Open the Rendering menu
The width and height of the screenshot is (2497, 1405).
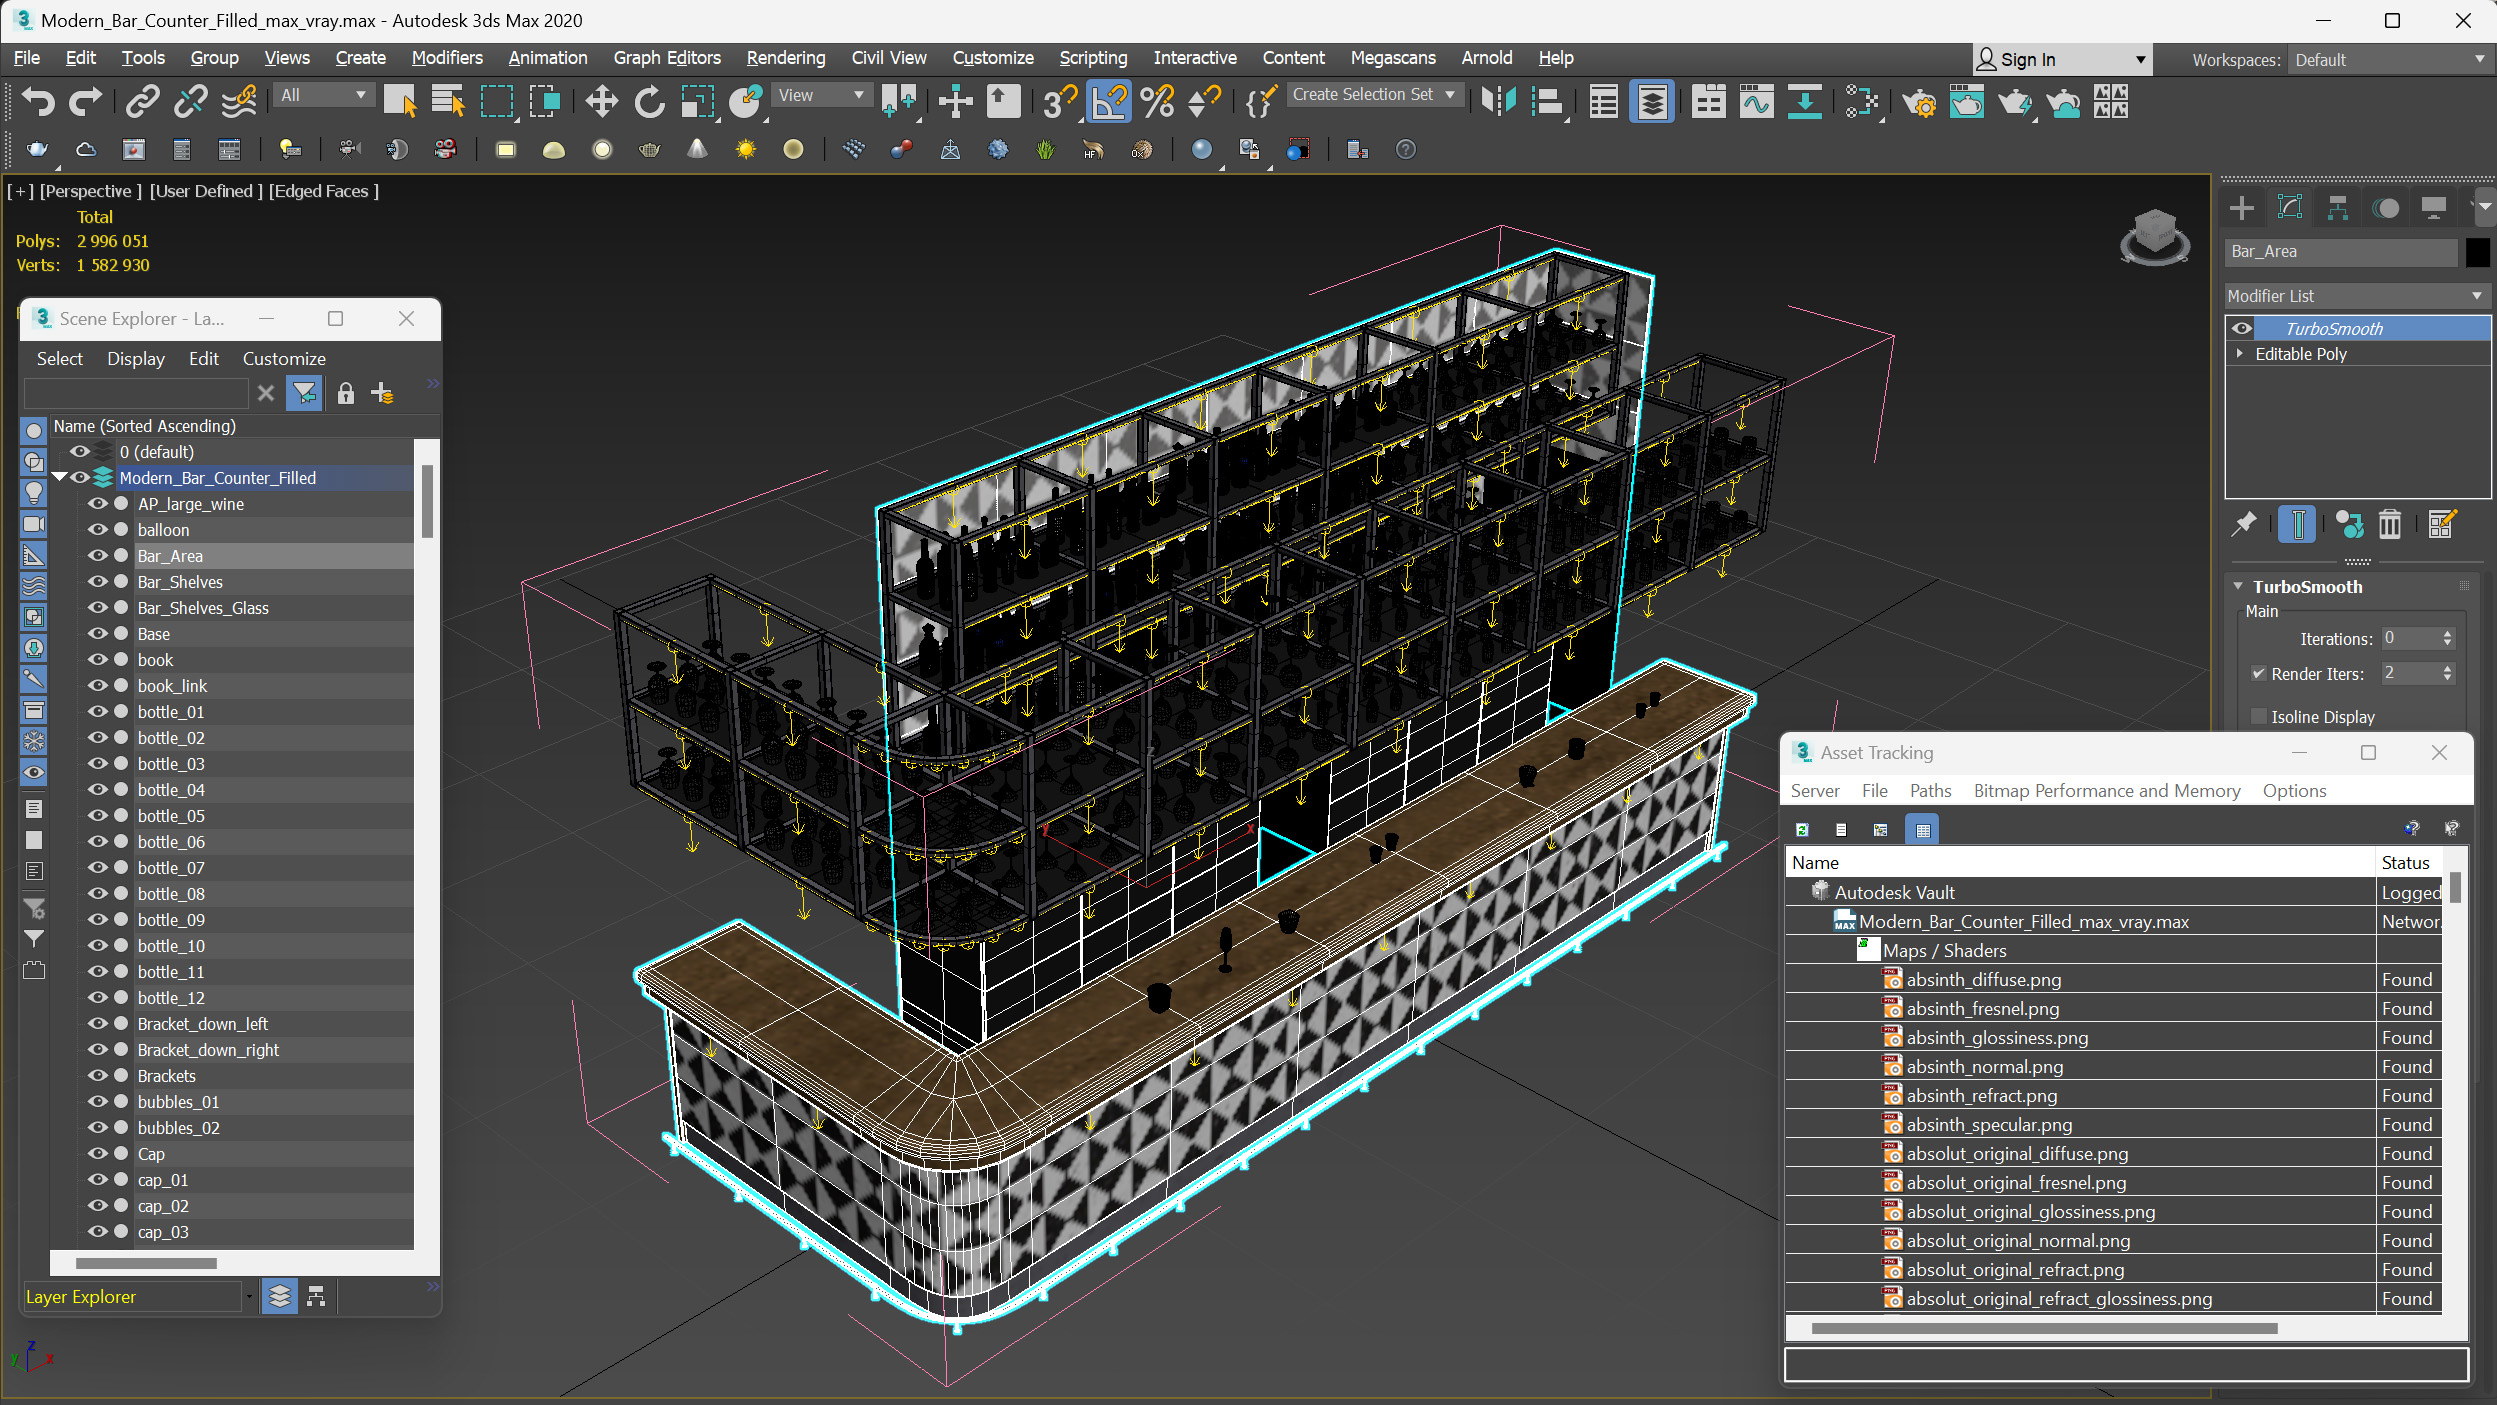(x=785, y=58)
